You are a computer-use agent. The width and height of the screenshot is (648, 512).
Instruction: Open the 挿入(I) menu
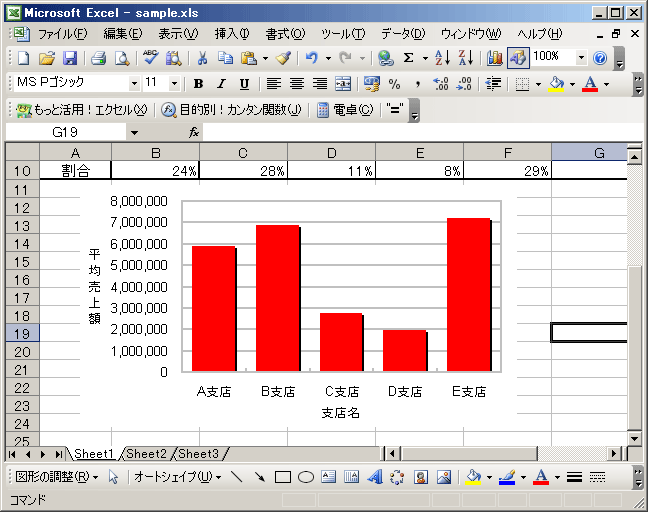[231, 34]
